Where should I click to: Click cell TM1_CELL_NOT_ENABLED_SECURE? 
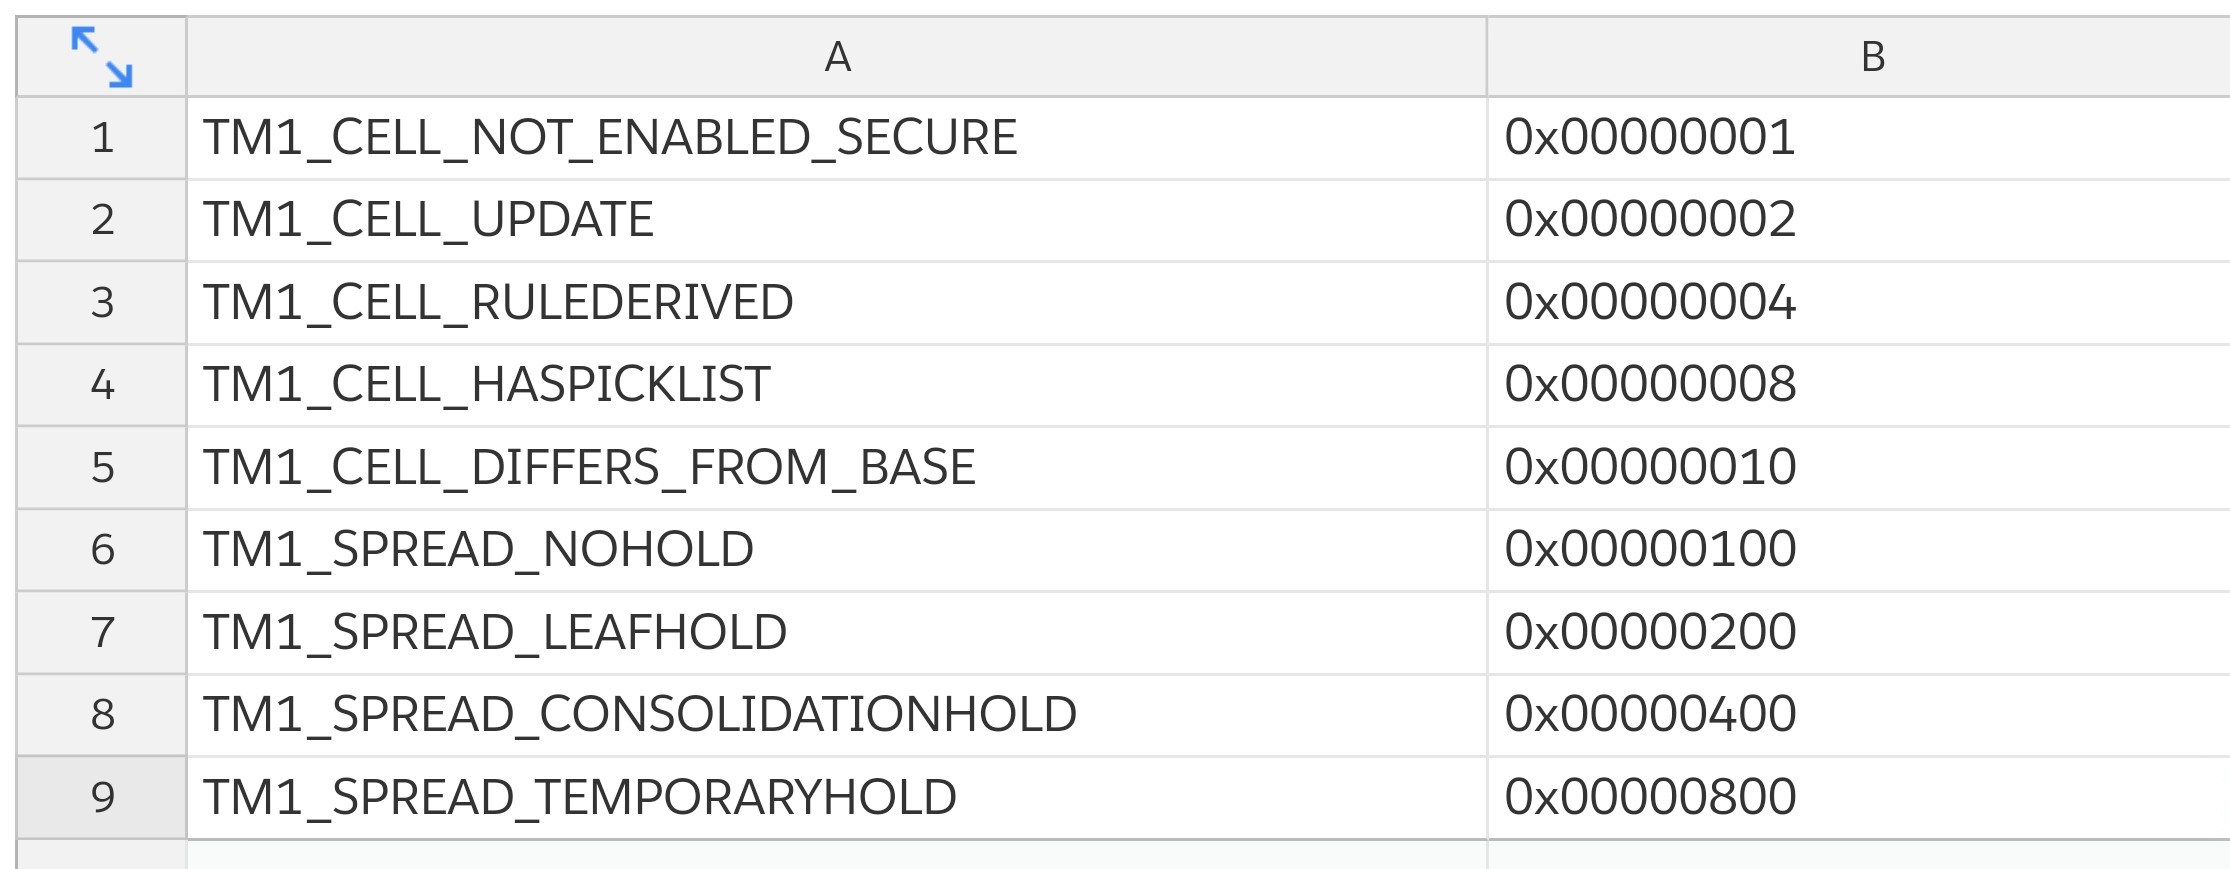pos(837,138)
